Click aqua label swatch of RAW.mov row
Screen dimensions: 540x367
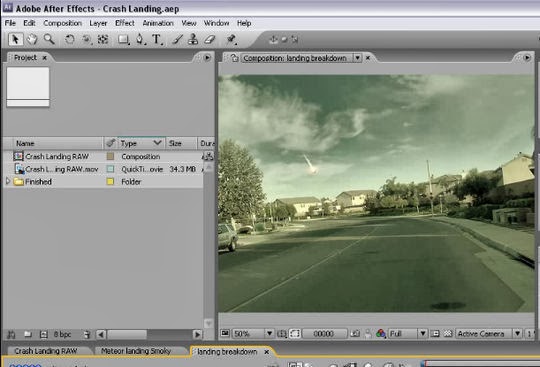coord(110,169)
